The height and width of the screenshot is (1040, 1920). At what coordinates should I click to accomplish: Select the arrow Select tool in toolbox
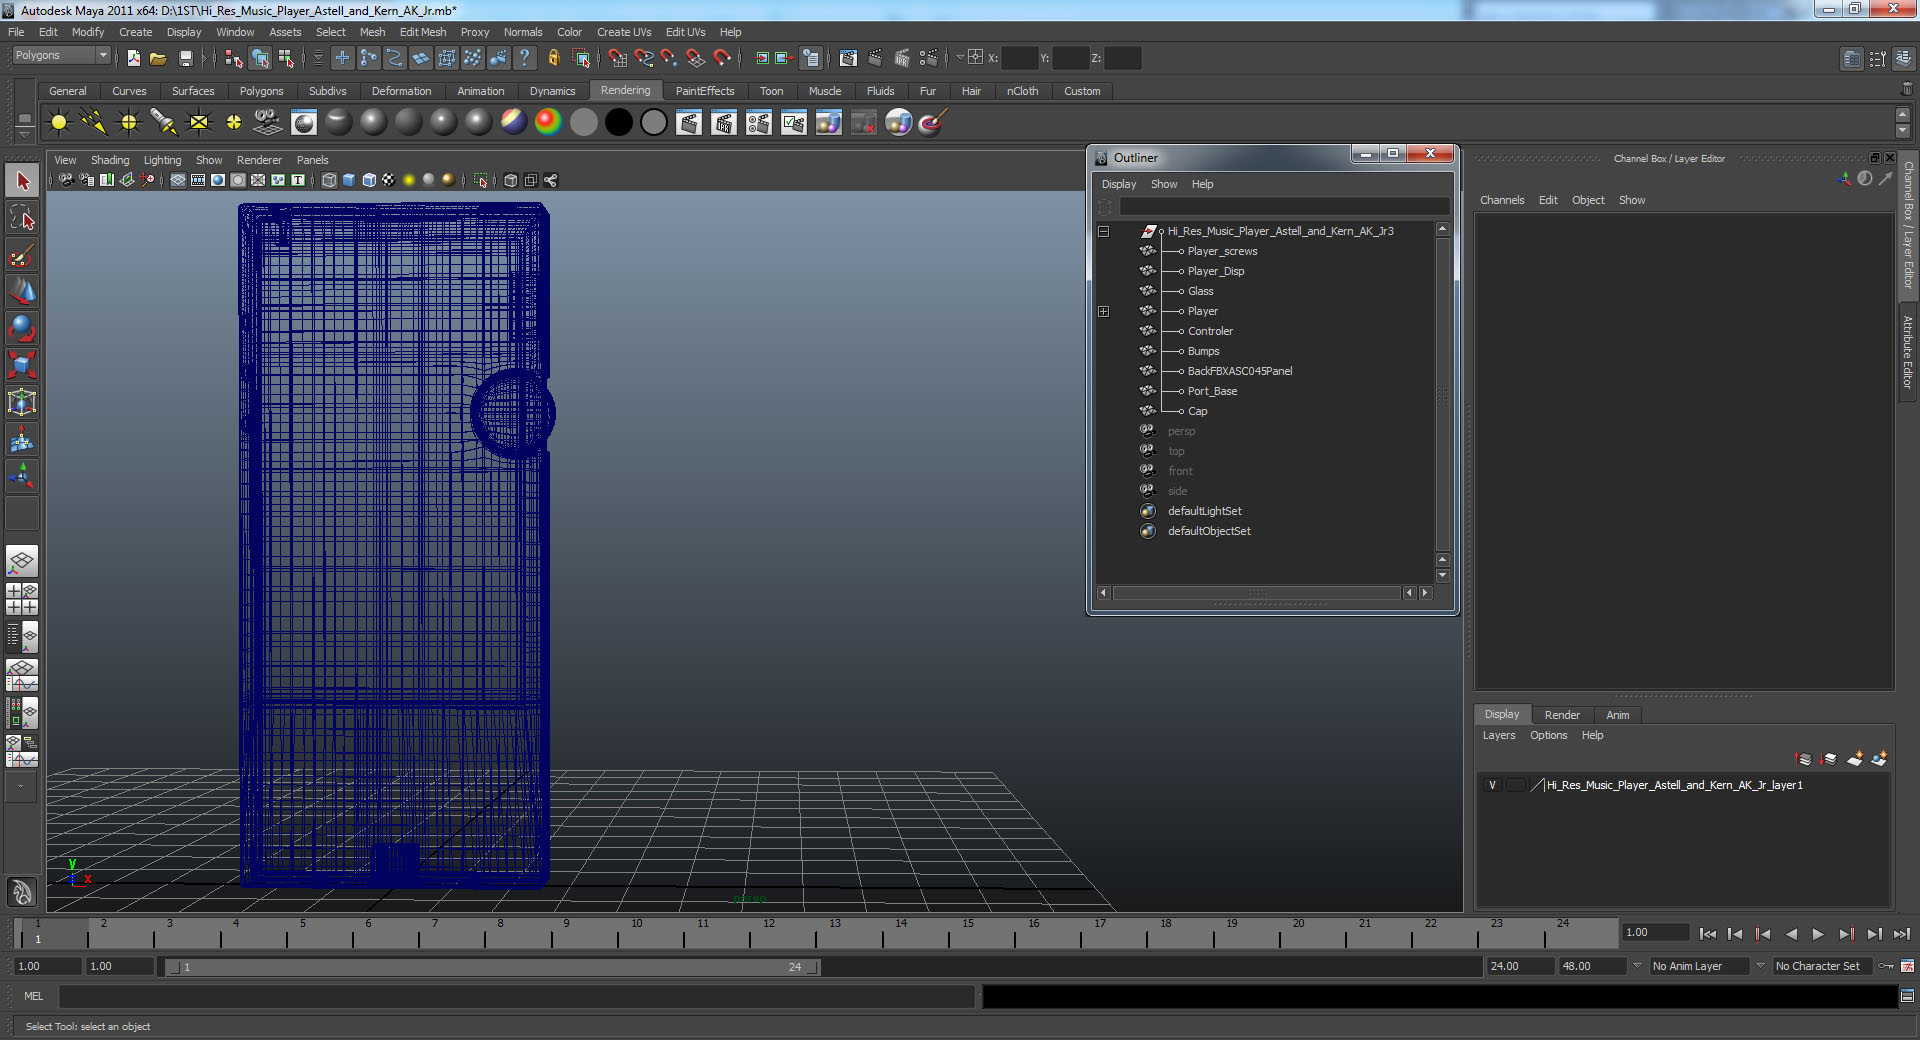22,181
